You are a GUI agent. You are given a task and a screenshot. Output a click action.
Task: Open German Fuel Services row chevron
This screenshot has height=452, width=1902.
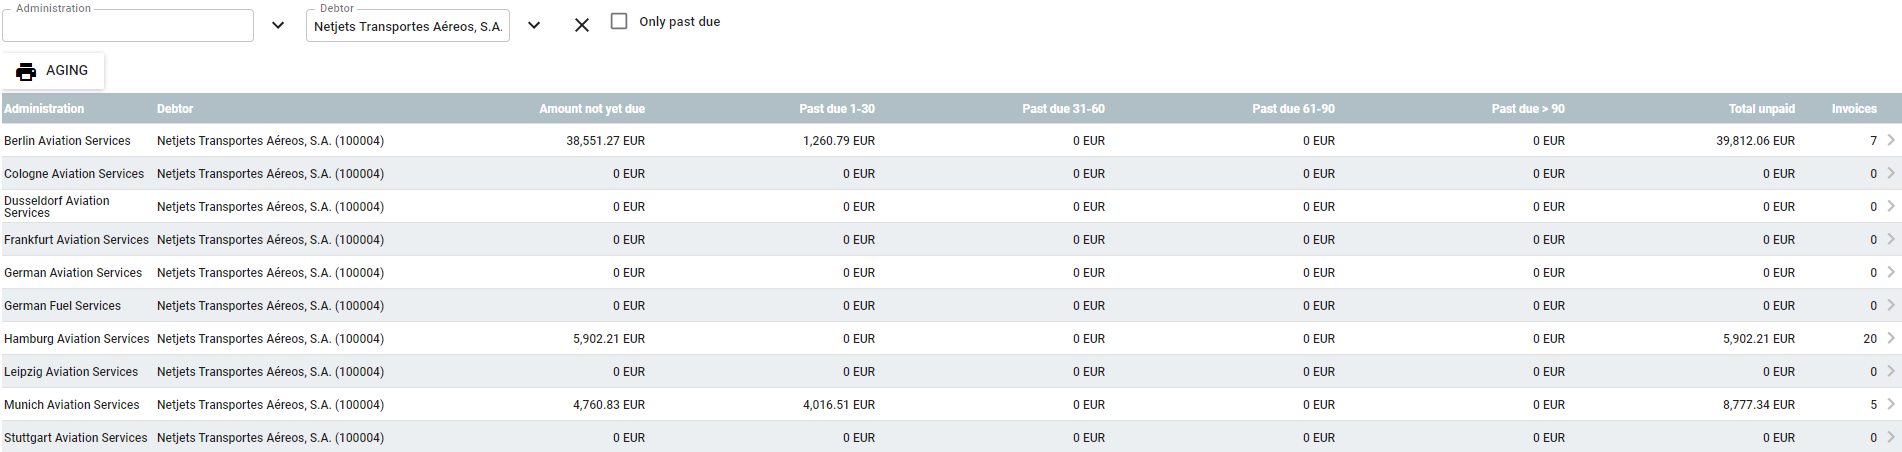coord(1891,305)
